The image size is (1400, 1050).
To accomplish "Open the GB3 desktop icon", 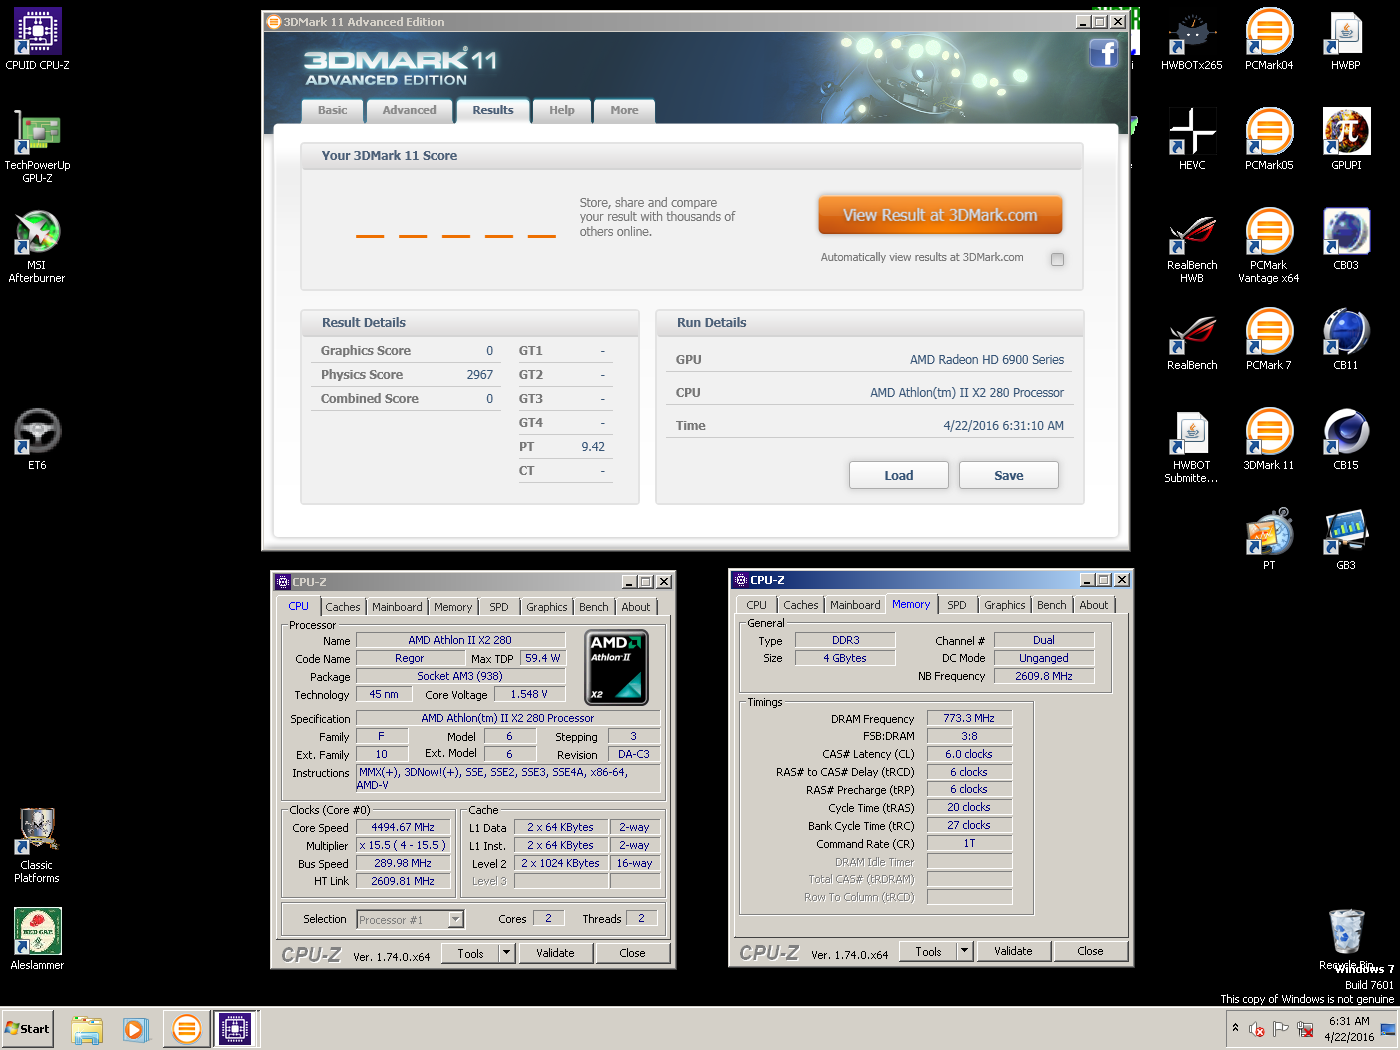I will pyautogui.click(x=1346, y=540).
